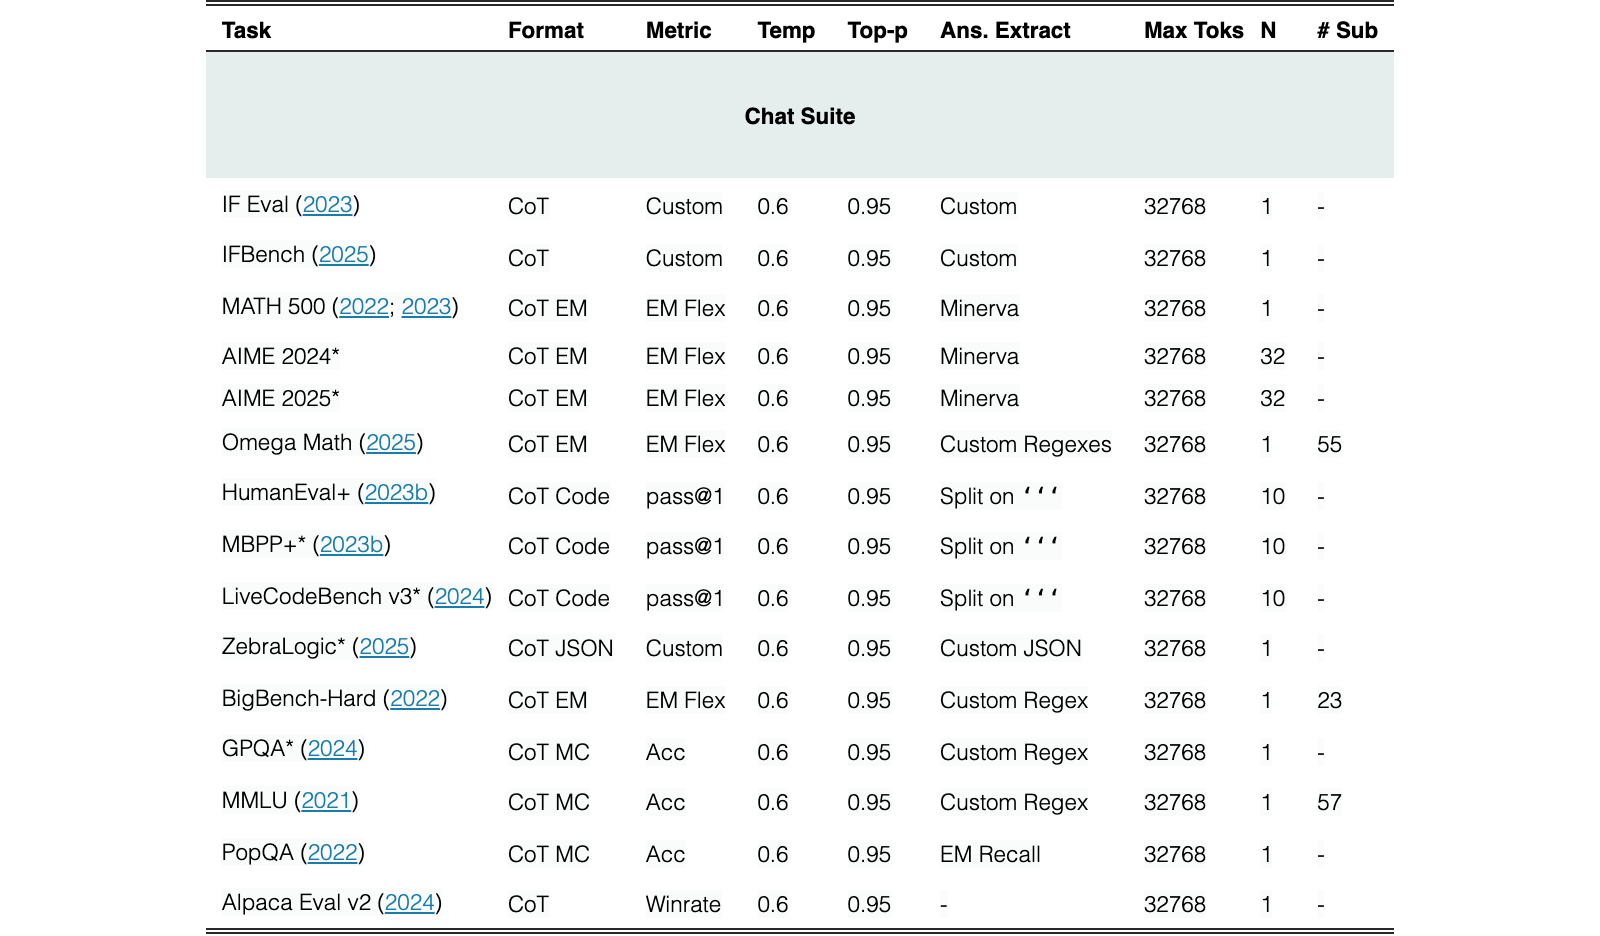Image resolution: width=1600 pixels, height=936 pixels.
Task: Open the MATH 500 2022 citation link
Action: [364, 307]
